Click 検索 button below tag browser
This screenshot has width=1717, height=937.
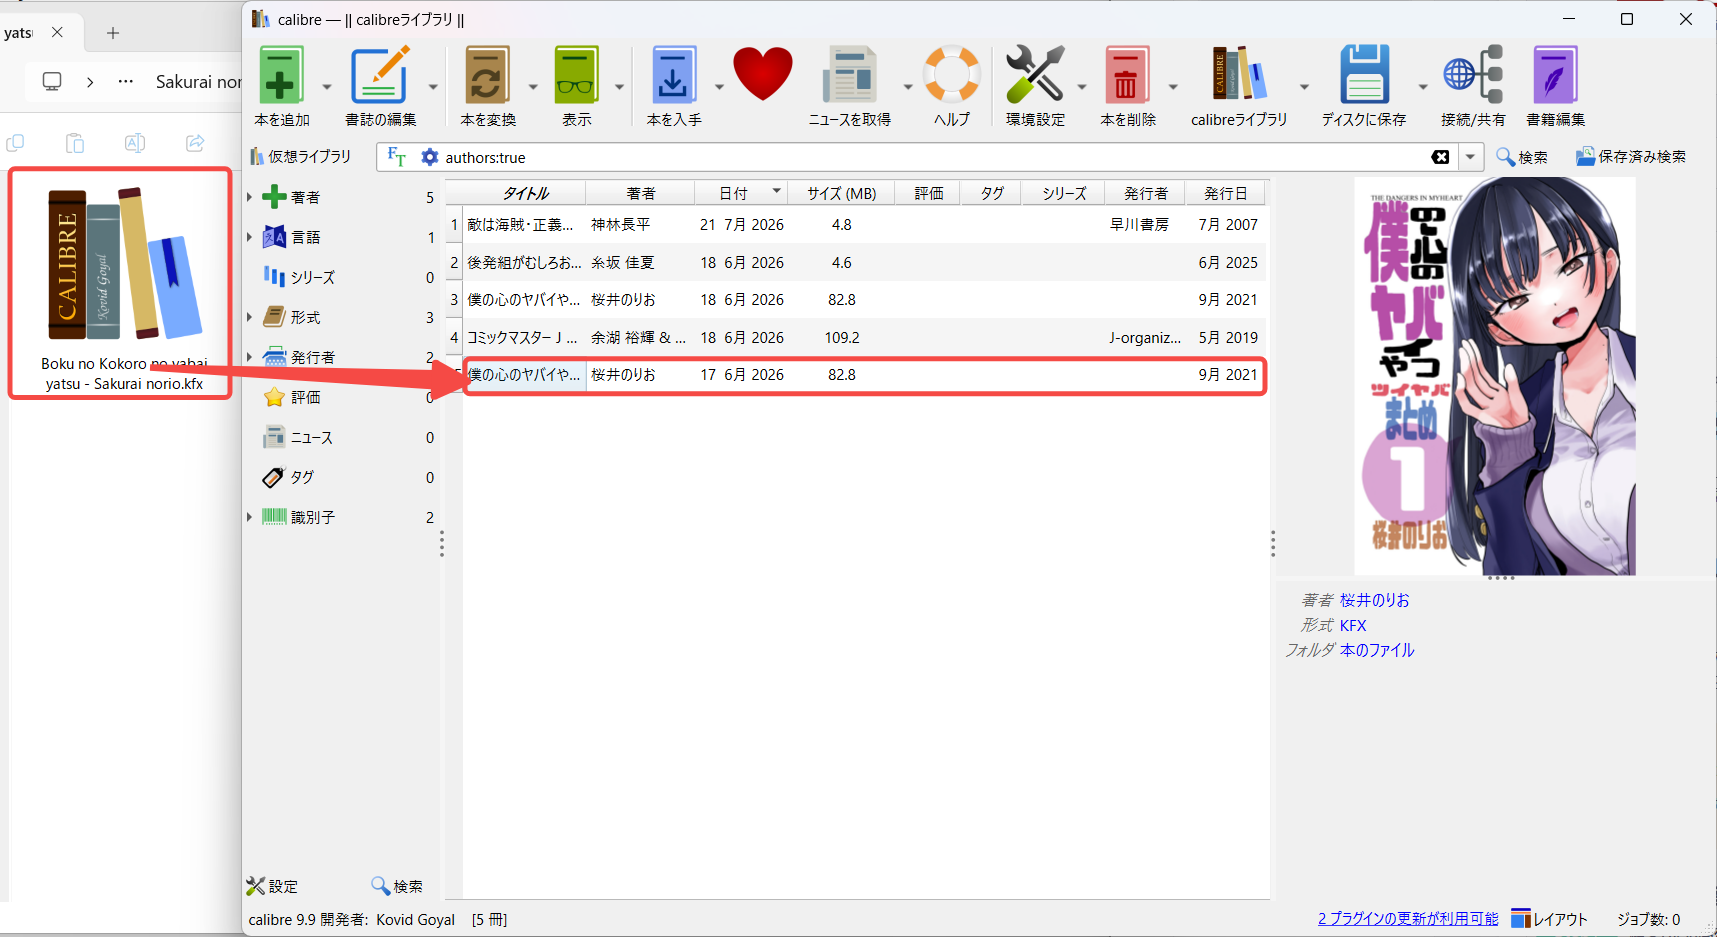click(x=397, y=886)
